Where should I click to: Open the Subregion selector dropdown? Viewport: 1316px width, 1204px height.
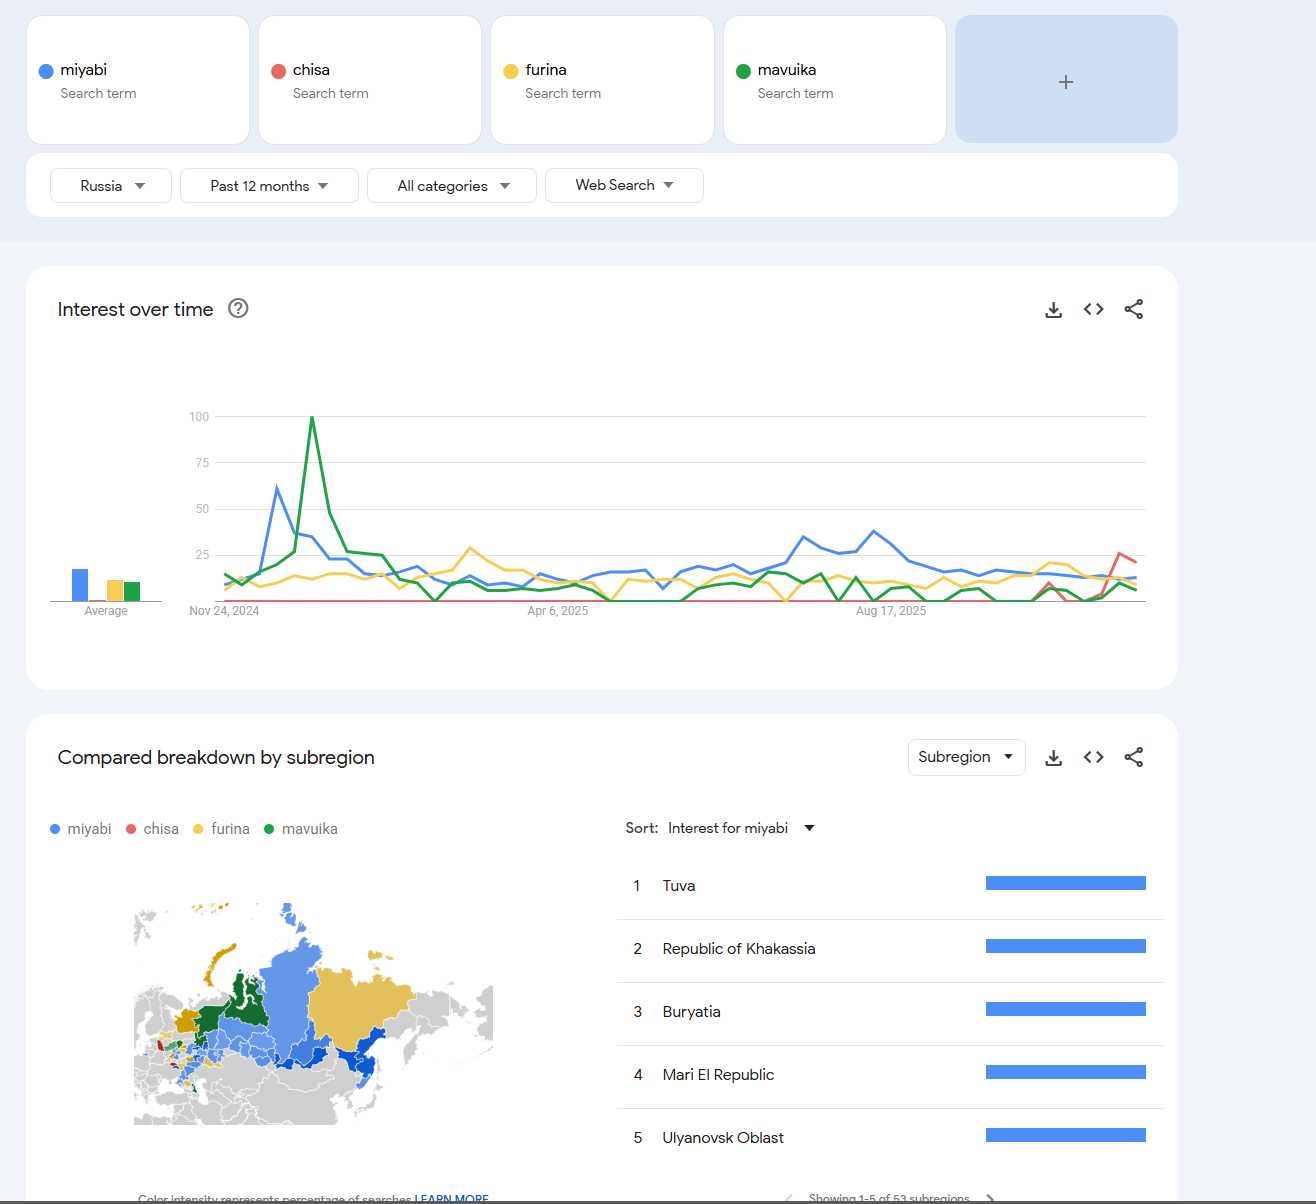point(966,757)
